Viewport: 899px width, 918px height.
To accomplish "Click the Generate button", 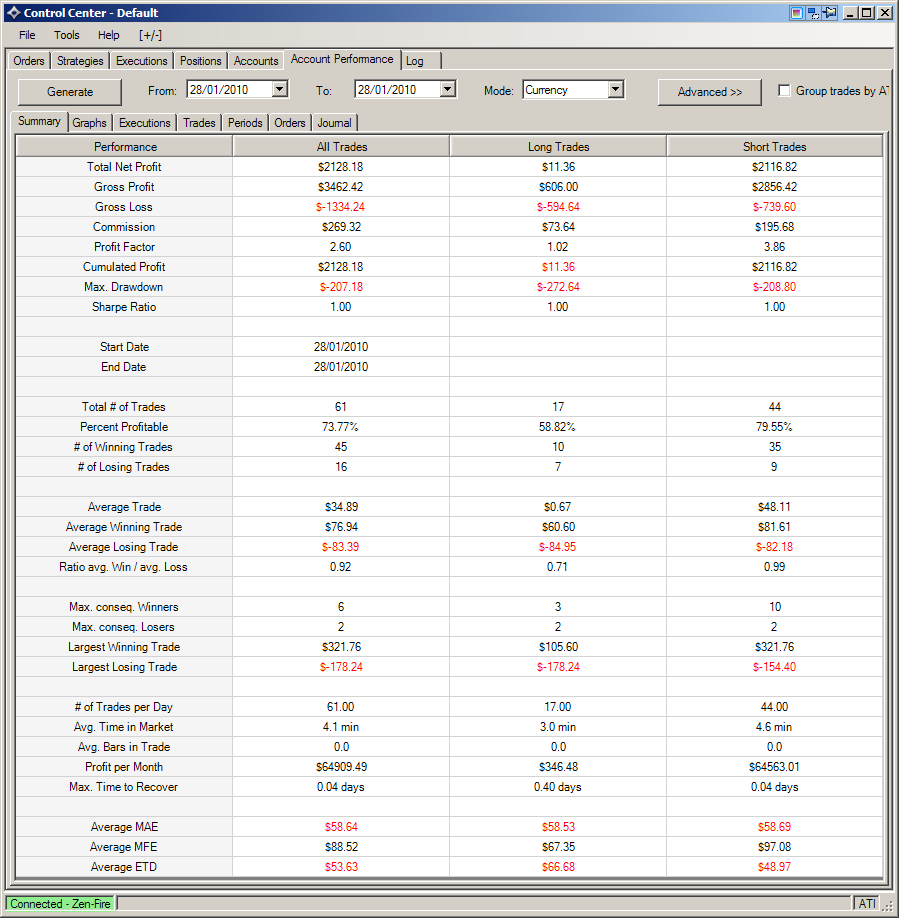I will pos(70,92).
